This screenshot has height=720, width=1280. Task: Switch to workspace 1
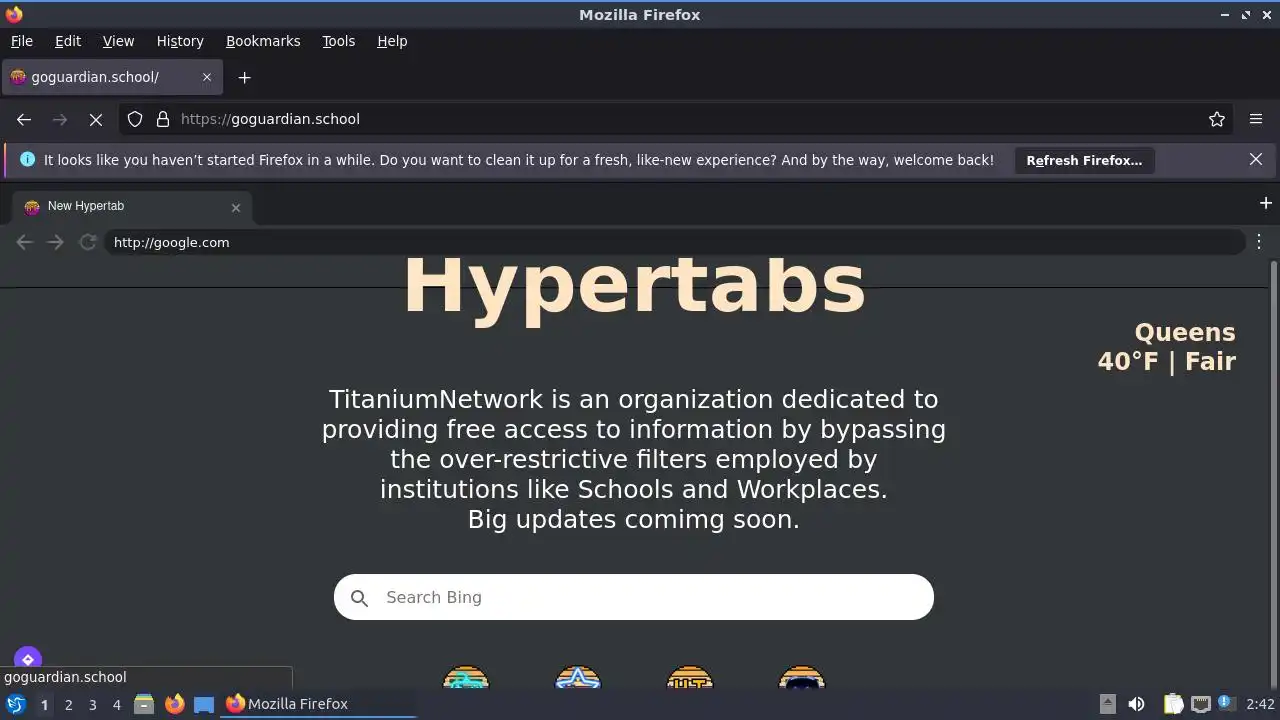pos(44,704)
